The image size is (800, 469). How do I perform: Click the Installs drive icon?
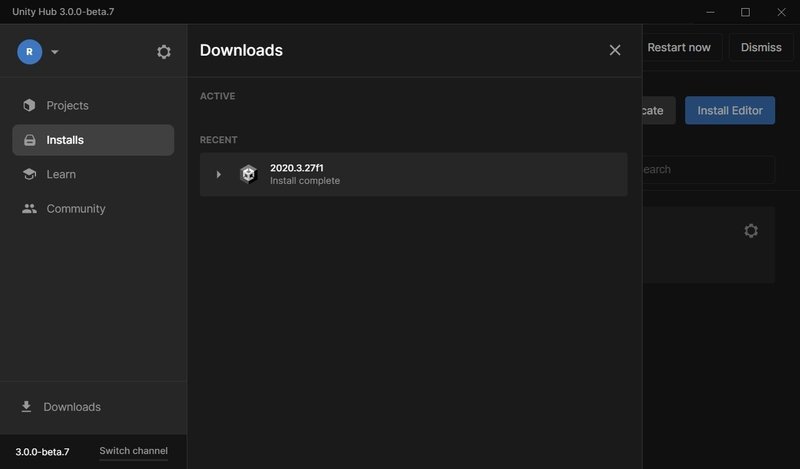pos(30,140)
